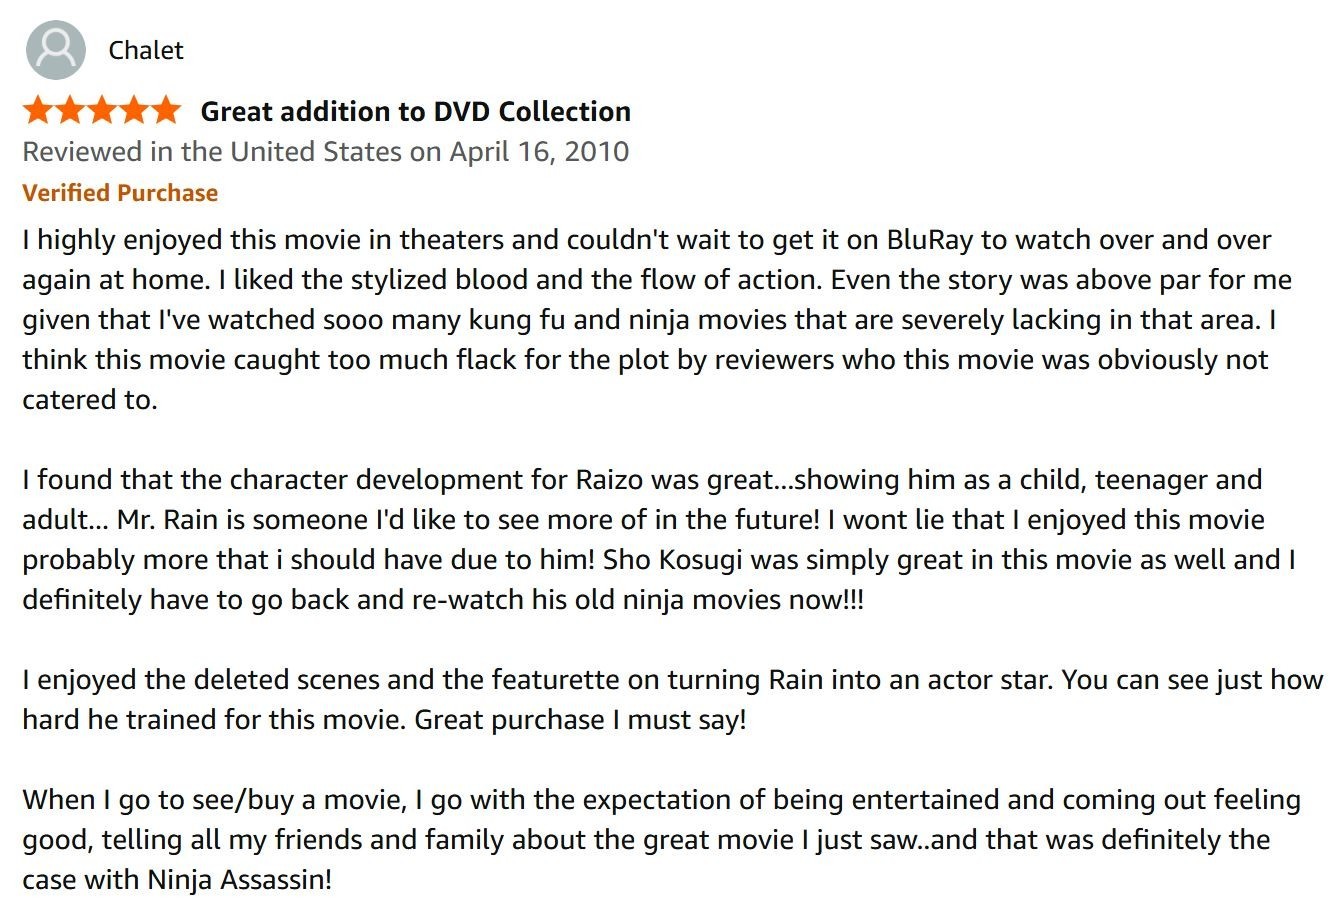Click the fifth orange rating star

[x=166, y=110]
